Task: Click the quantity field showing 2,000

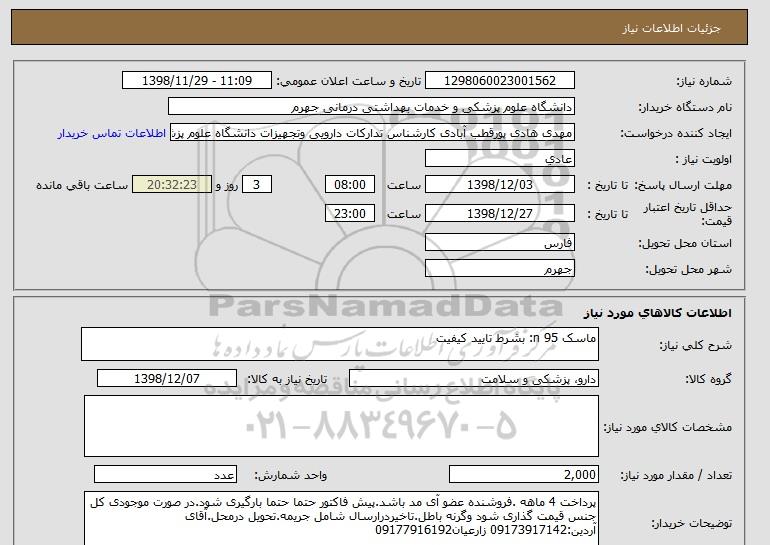Action: (524, 475)
